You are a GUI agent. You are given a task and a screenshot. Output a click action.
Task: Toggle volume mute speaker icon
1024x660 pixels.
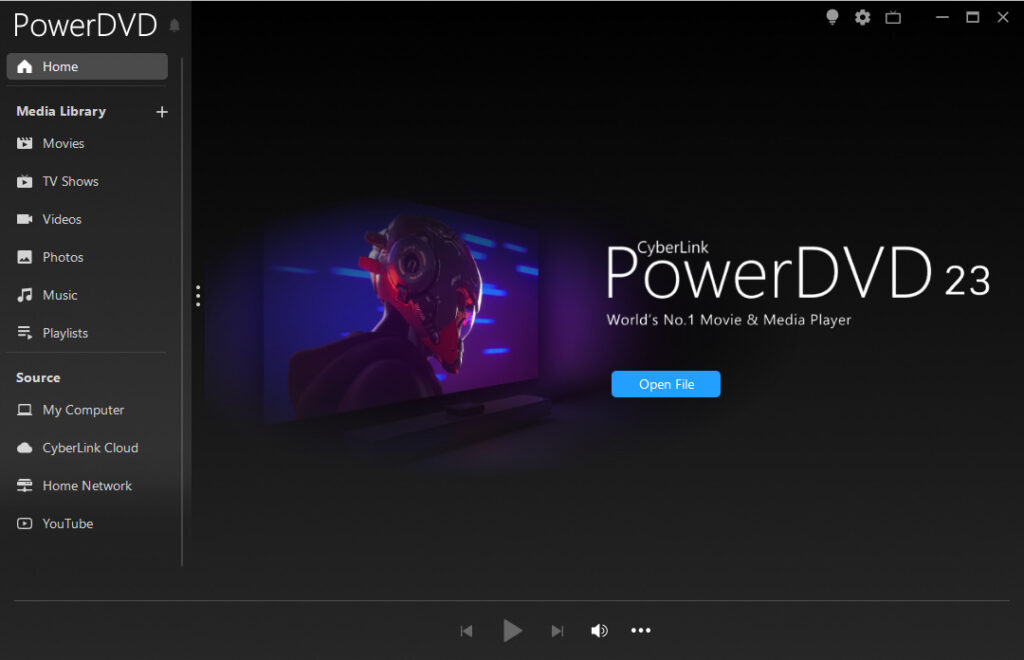click(599, 631)
